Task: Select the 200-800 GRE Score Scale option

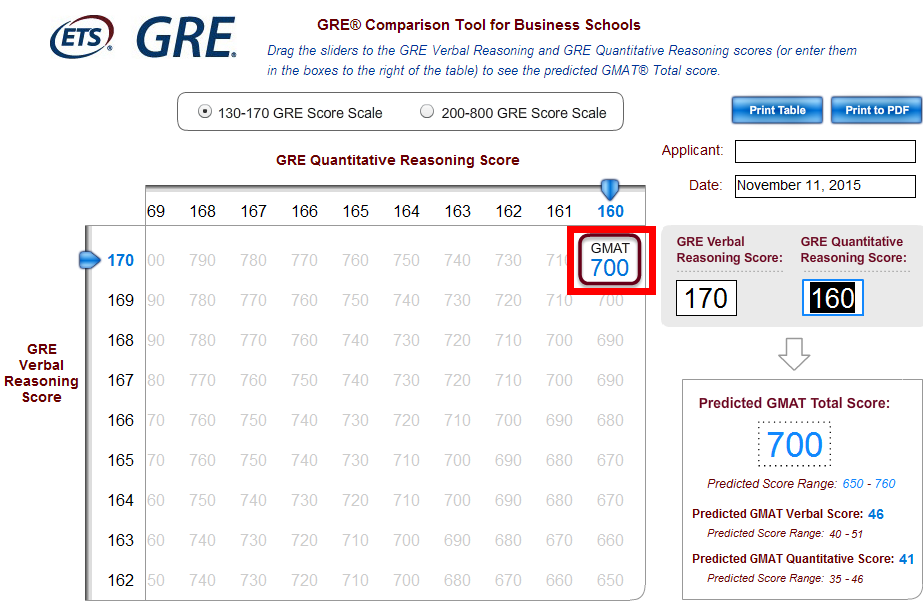Action: click(427, 112)
